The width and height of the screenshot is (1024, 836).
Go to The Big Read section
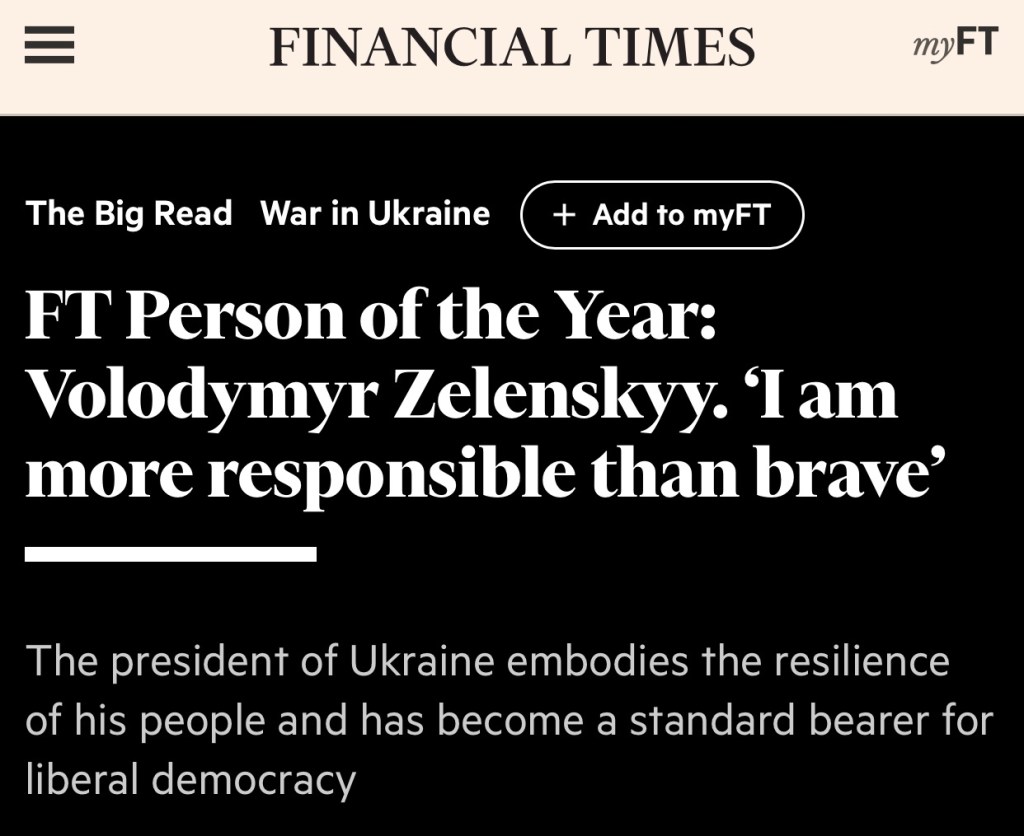129,213
